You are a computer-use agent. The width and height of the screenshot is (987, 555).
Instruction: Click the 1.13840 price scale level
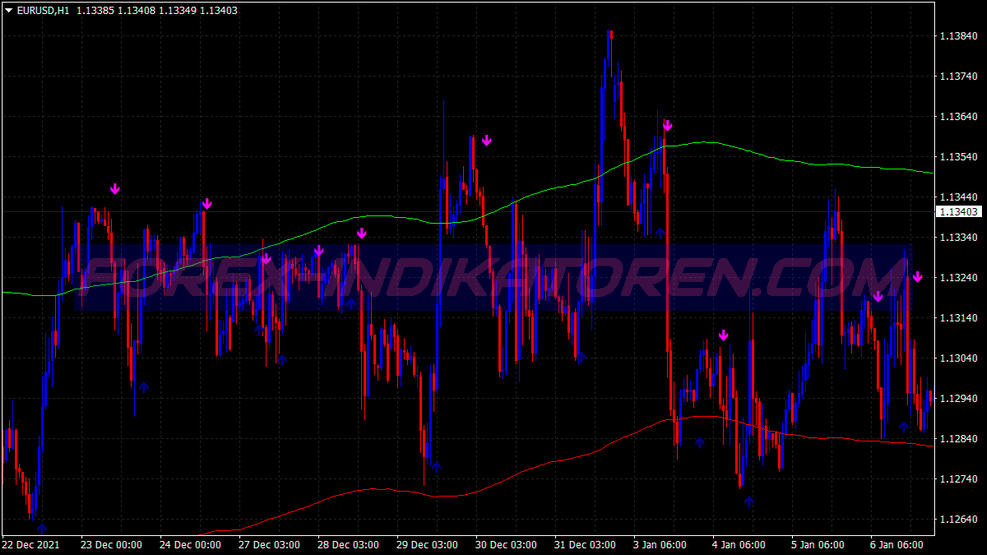point(958,36)
